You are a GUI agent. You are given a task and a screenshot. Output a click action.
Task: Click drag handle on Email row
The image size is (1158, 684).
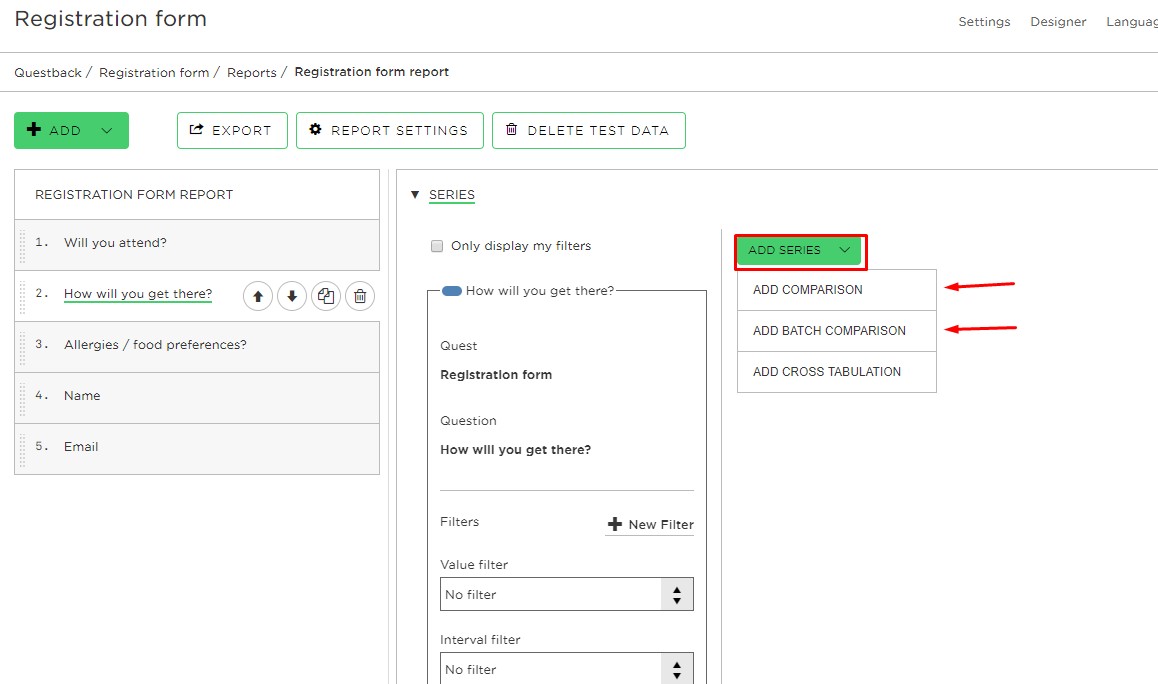(22, 449)
